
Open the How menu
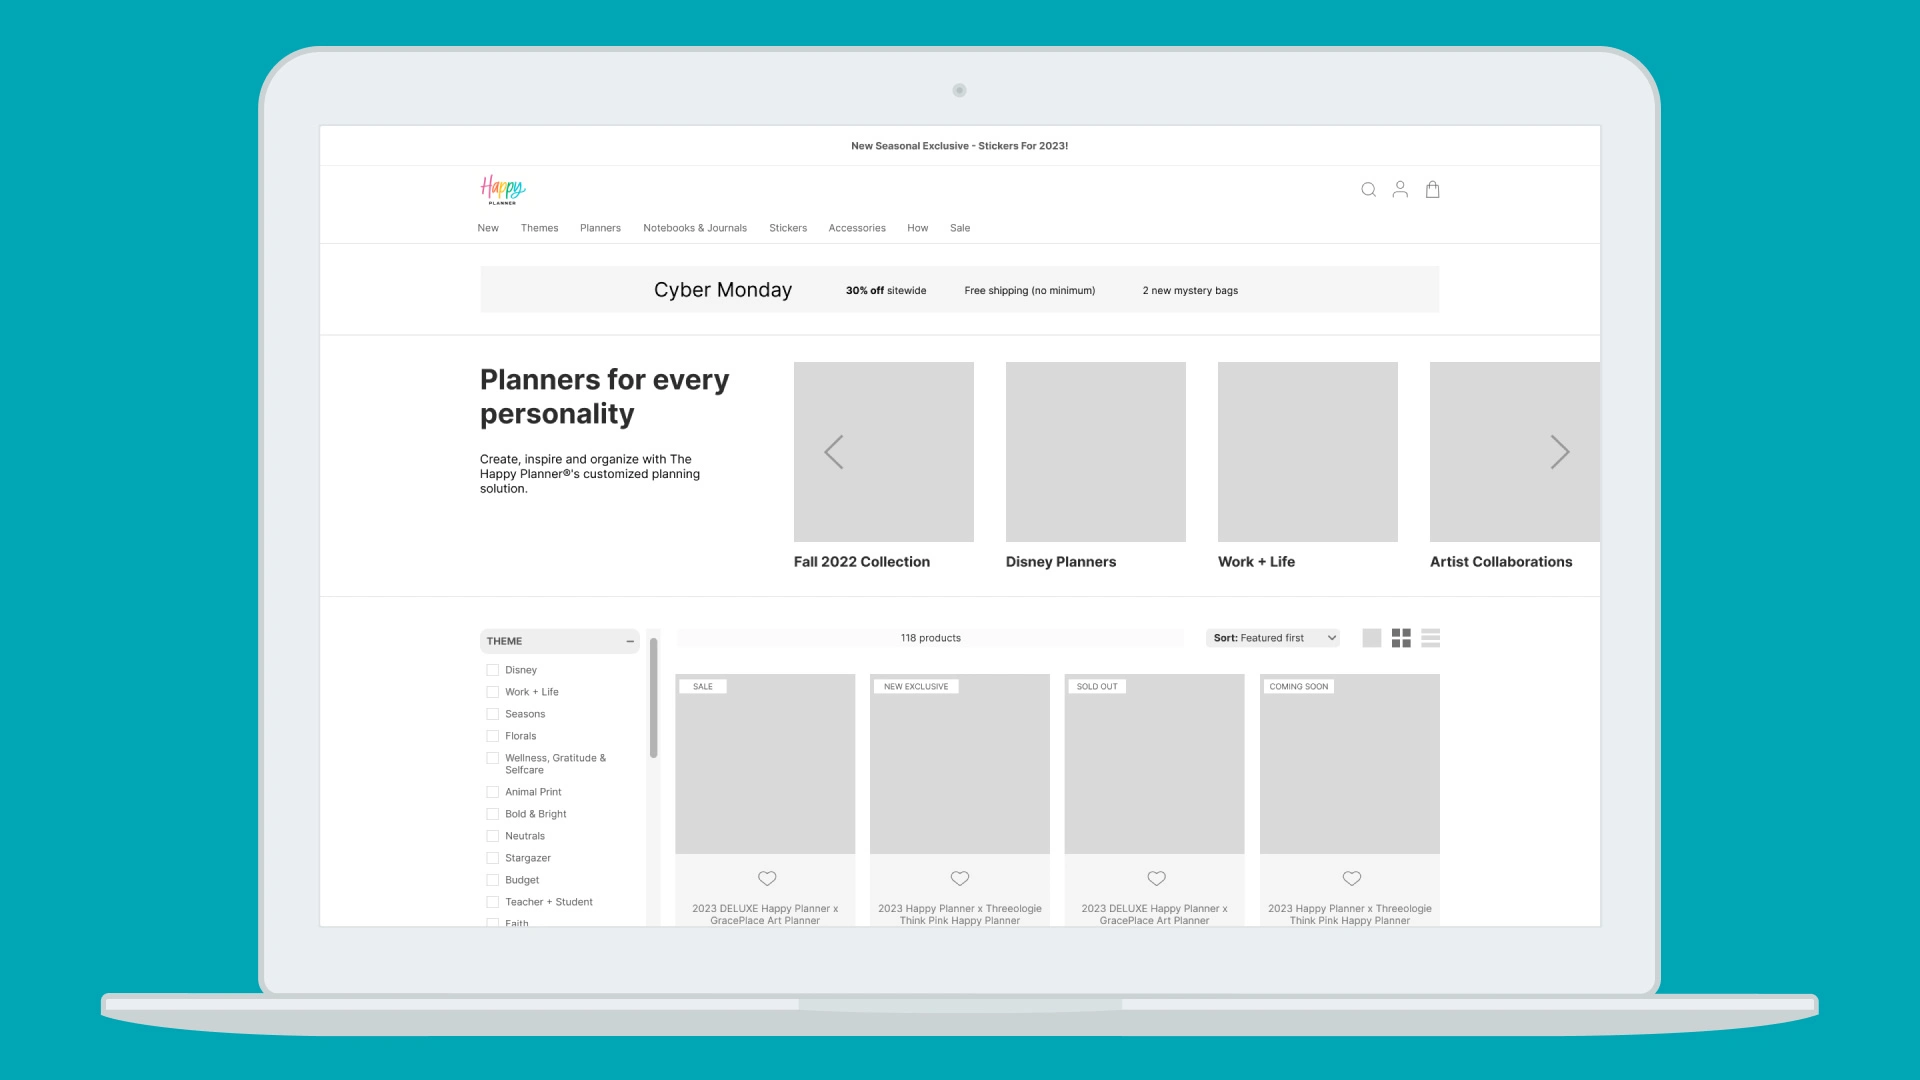(x=918, y=228)
